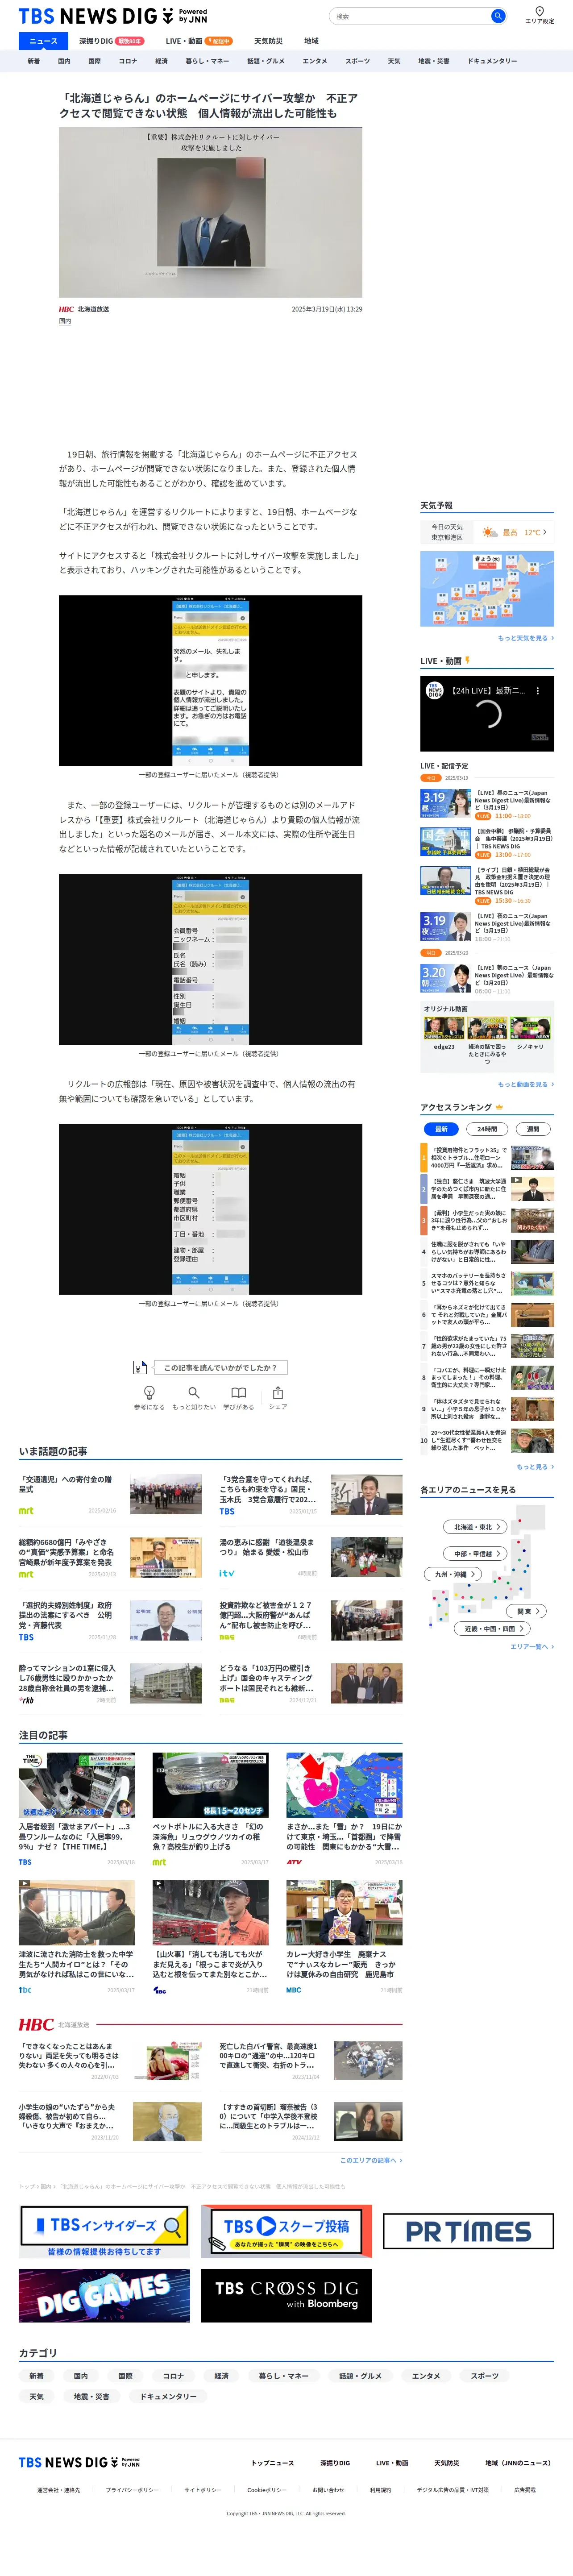Viewport: 573px width, 2576px height.
Task: Play the 24h LIVE video player
Action: click(x=487, y=713)
